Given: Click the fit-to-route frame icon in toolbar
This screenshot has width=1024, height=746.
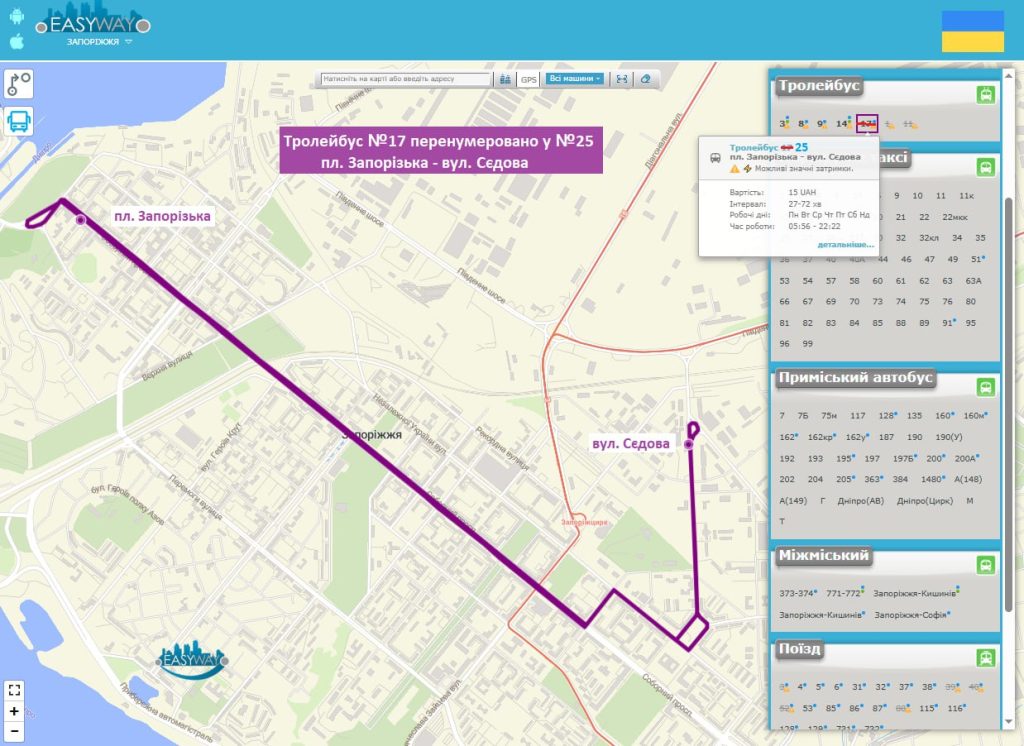Looking at the screenshot, I should coord(622,78).
